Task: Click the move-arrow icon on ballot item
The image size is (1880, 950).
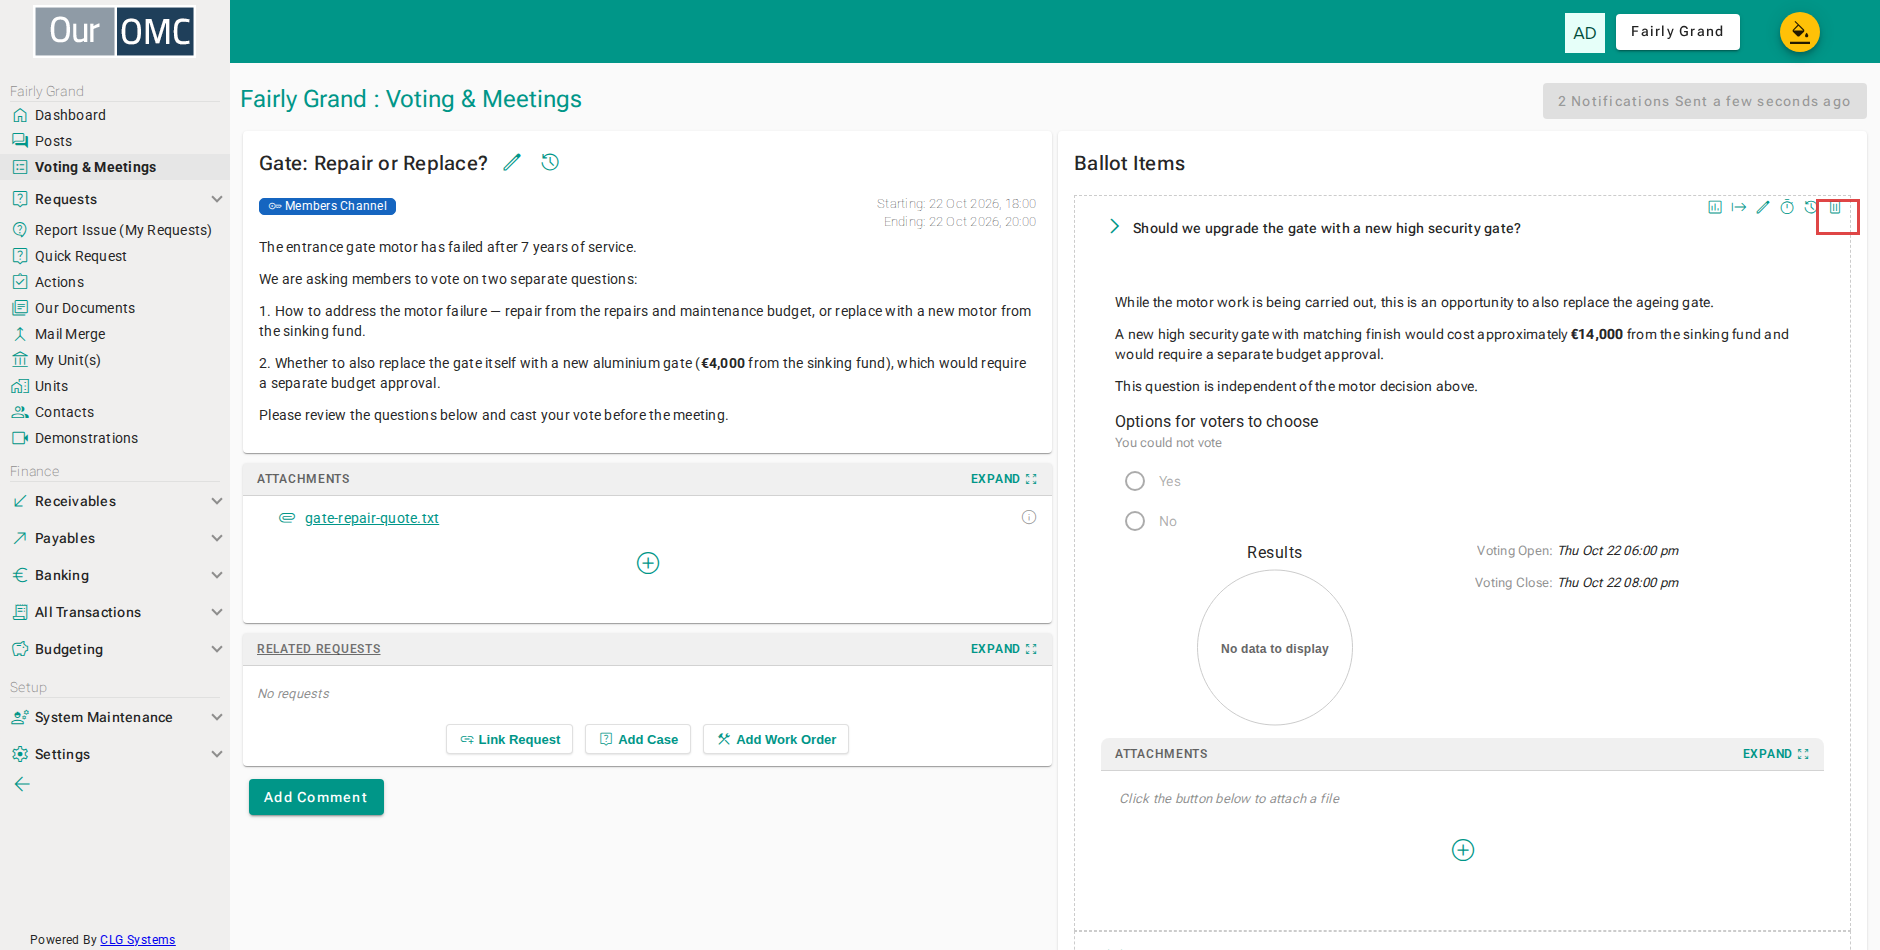Action: click(x=1739, y=207)
